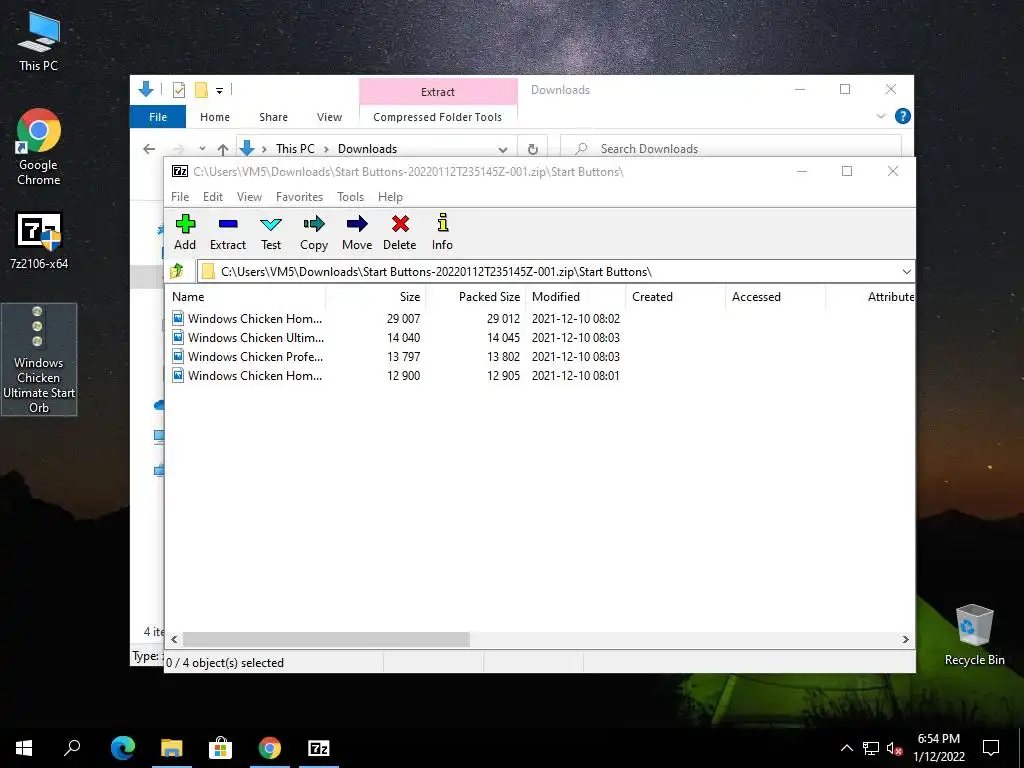The width and height of the screenshot is (1024, 768).
Task: Sort by the Accessed column header
Action: (775, 296)
